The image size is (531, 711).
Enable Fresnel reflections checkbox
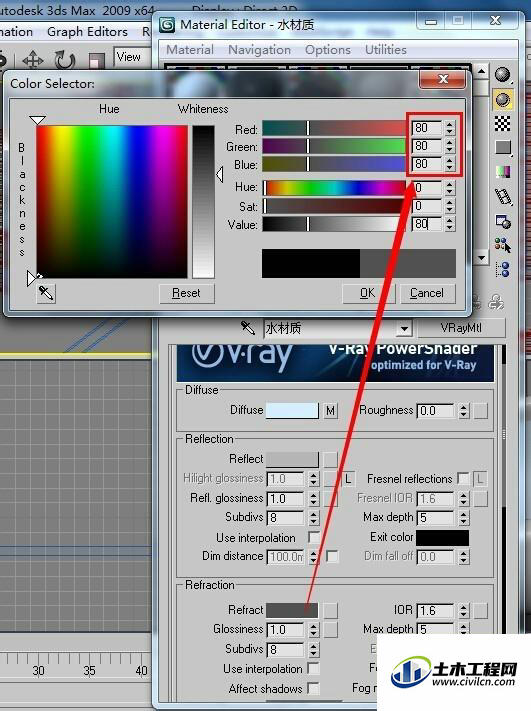click(463, 478)
